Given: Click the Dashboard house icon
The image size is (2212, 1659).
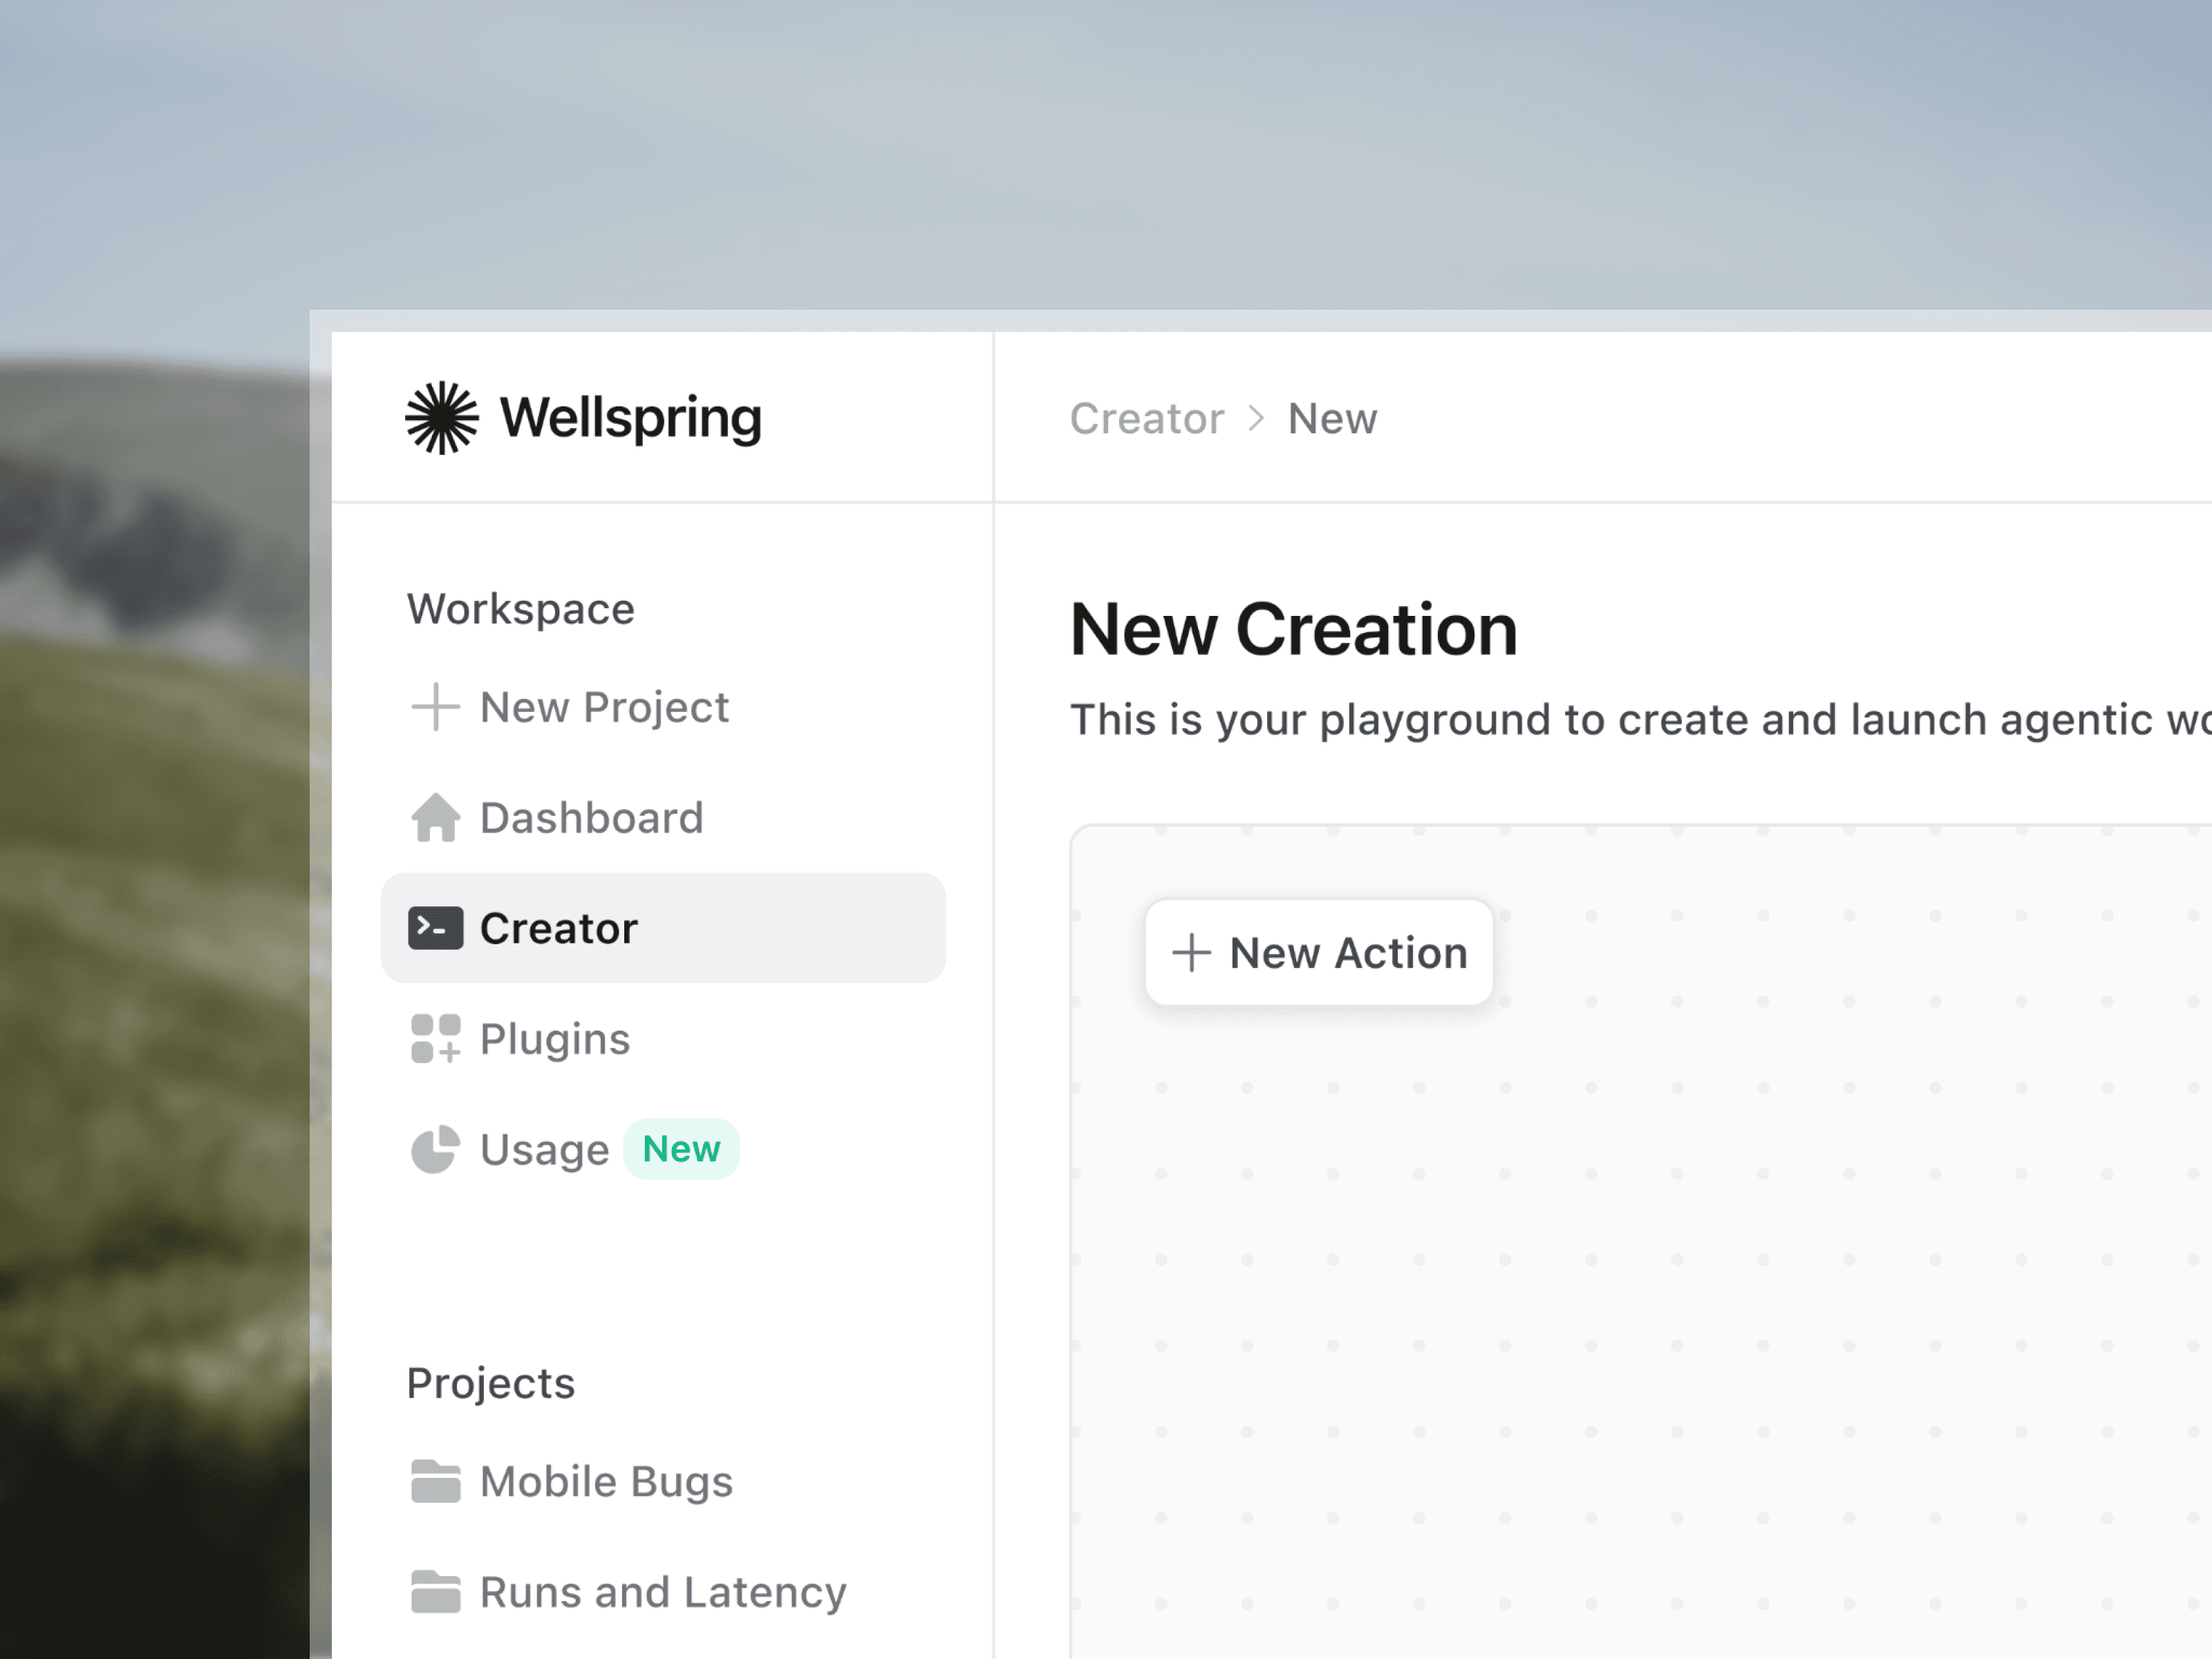Looking at the screenshot, I should [x=436, y=817].
